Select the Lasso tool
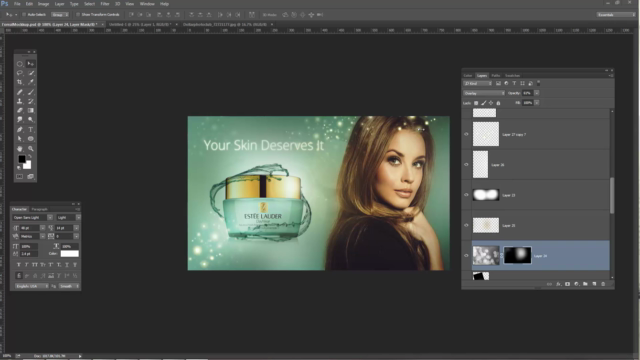640x360 pixels. click(20, 73)
